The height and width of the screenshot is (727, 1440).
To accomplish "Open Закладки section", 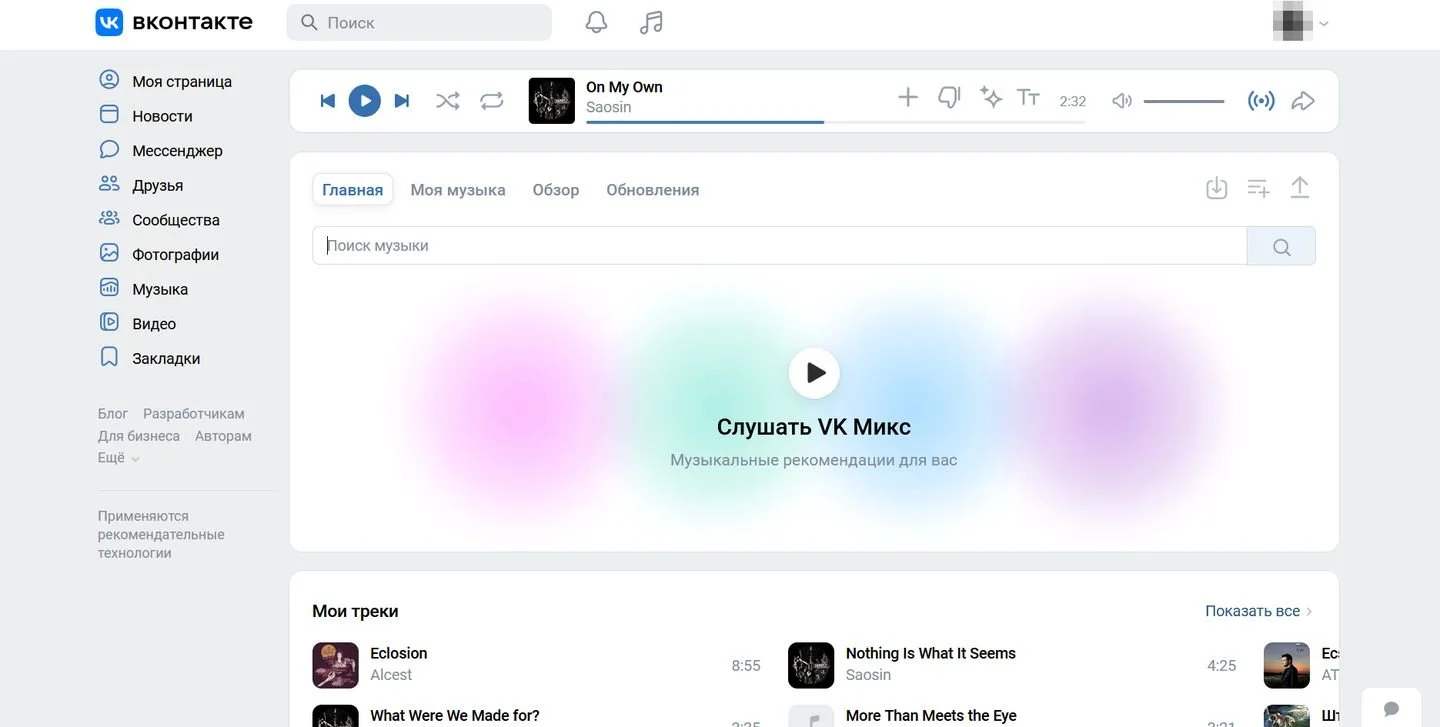I will (x=149, y=359).
